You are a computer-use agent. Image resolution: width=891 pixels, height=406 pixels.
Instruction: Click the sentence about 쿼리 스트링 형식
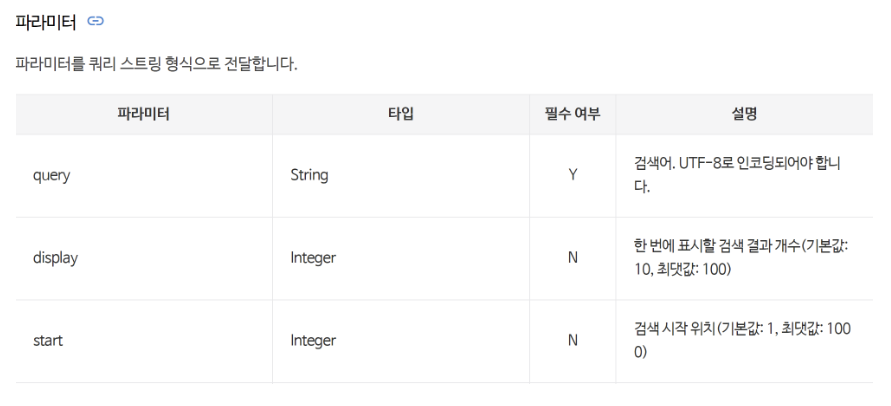(x=156, y=64)
